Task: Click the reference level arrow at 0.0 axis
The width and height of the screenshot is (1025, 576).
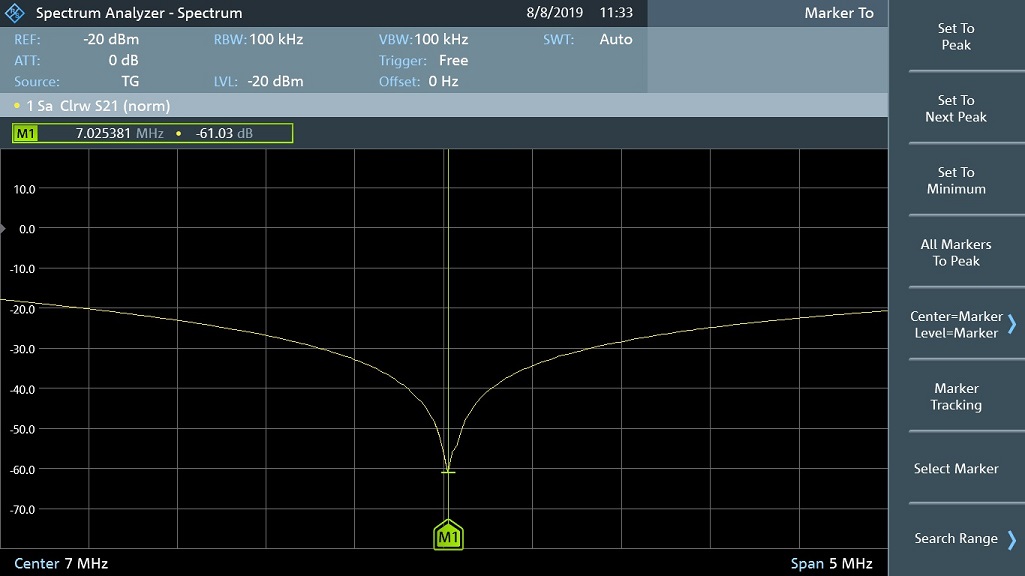Action: [3, 228]
